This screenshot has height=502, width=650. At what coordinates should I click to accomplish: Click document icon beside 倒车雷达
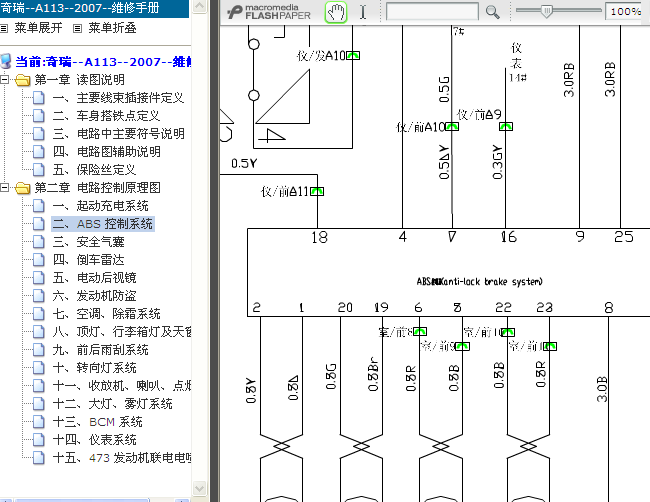pyautogui.click(x=39, y=260)
